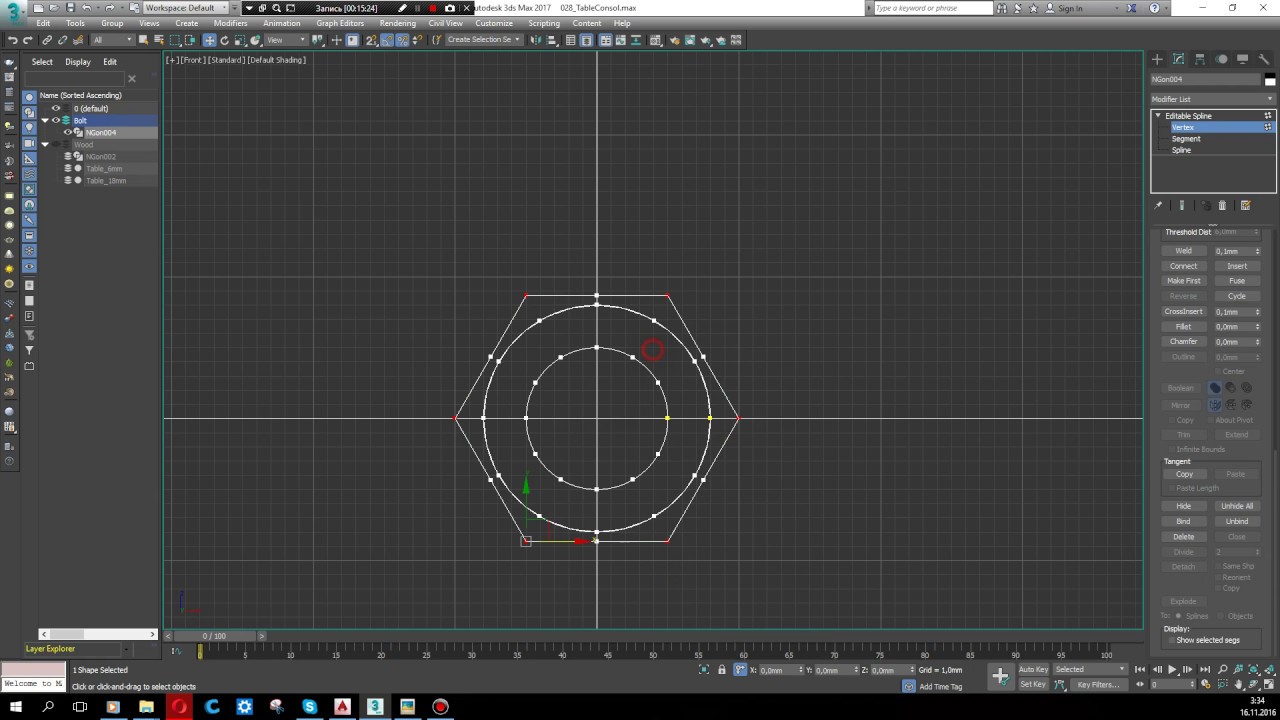The height and width of the screenshot is (720, 1280).
Task: Click the Connect button
Action: 1183,266
